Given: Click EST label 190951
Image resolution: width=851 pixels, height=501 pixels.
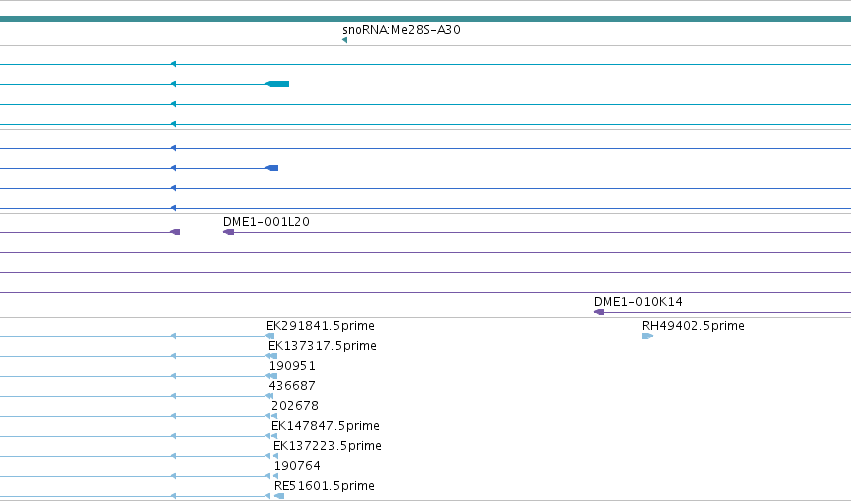Looking at the screenshot, I should (x=292, y=366).
